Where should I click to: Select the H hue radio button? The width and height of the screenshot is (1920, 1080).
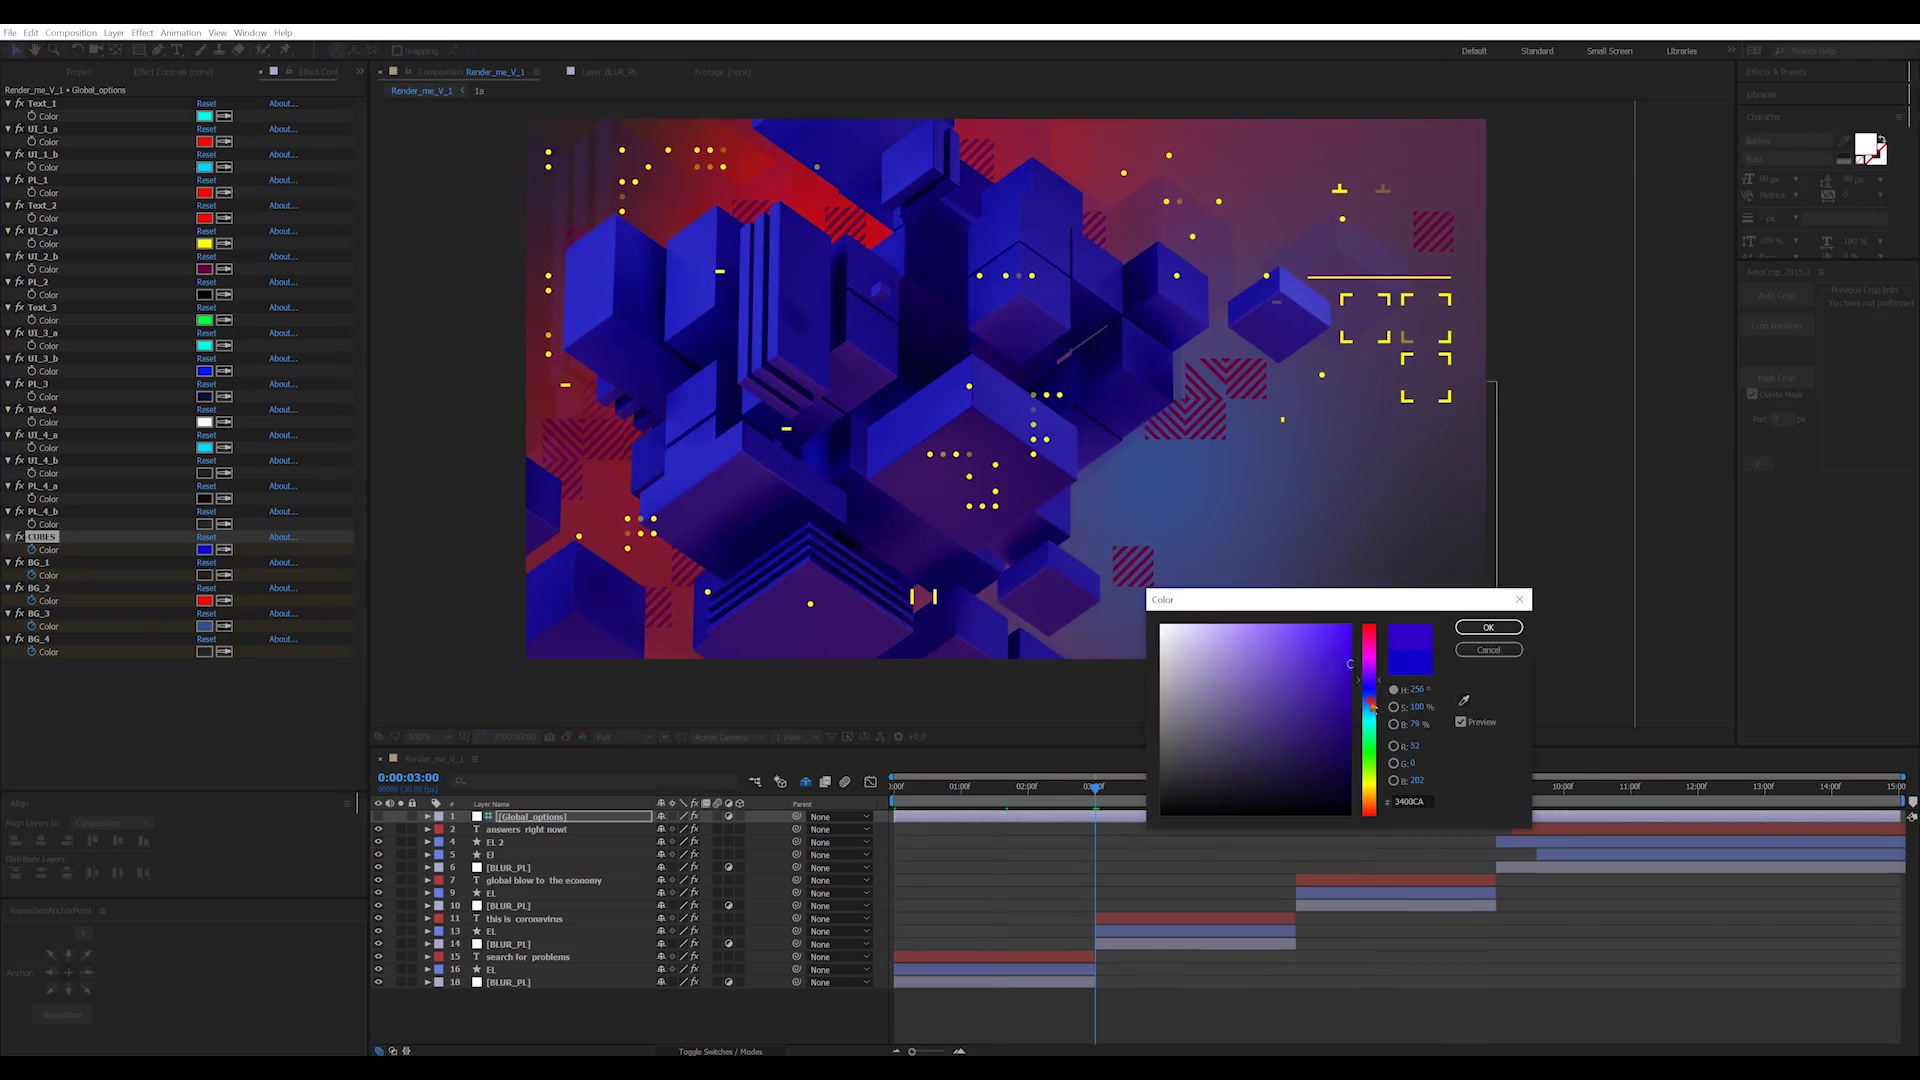pyautogui.click(x=1393, y=690)
